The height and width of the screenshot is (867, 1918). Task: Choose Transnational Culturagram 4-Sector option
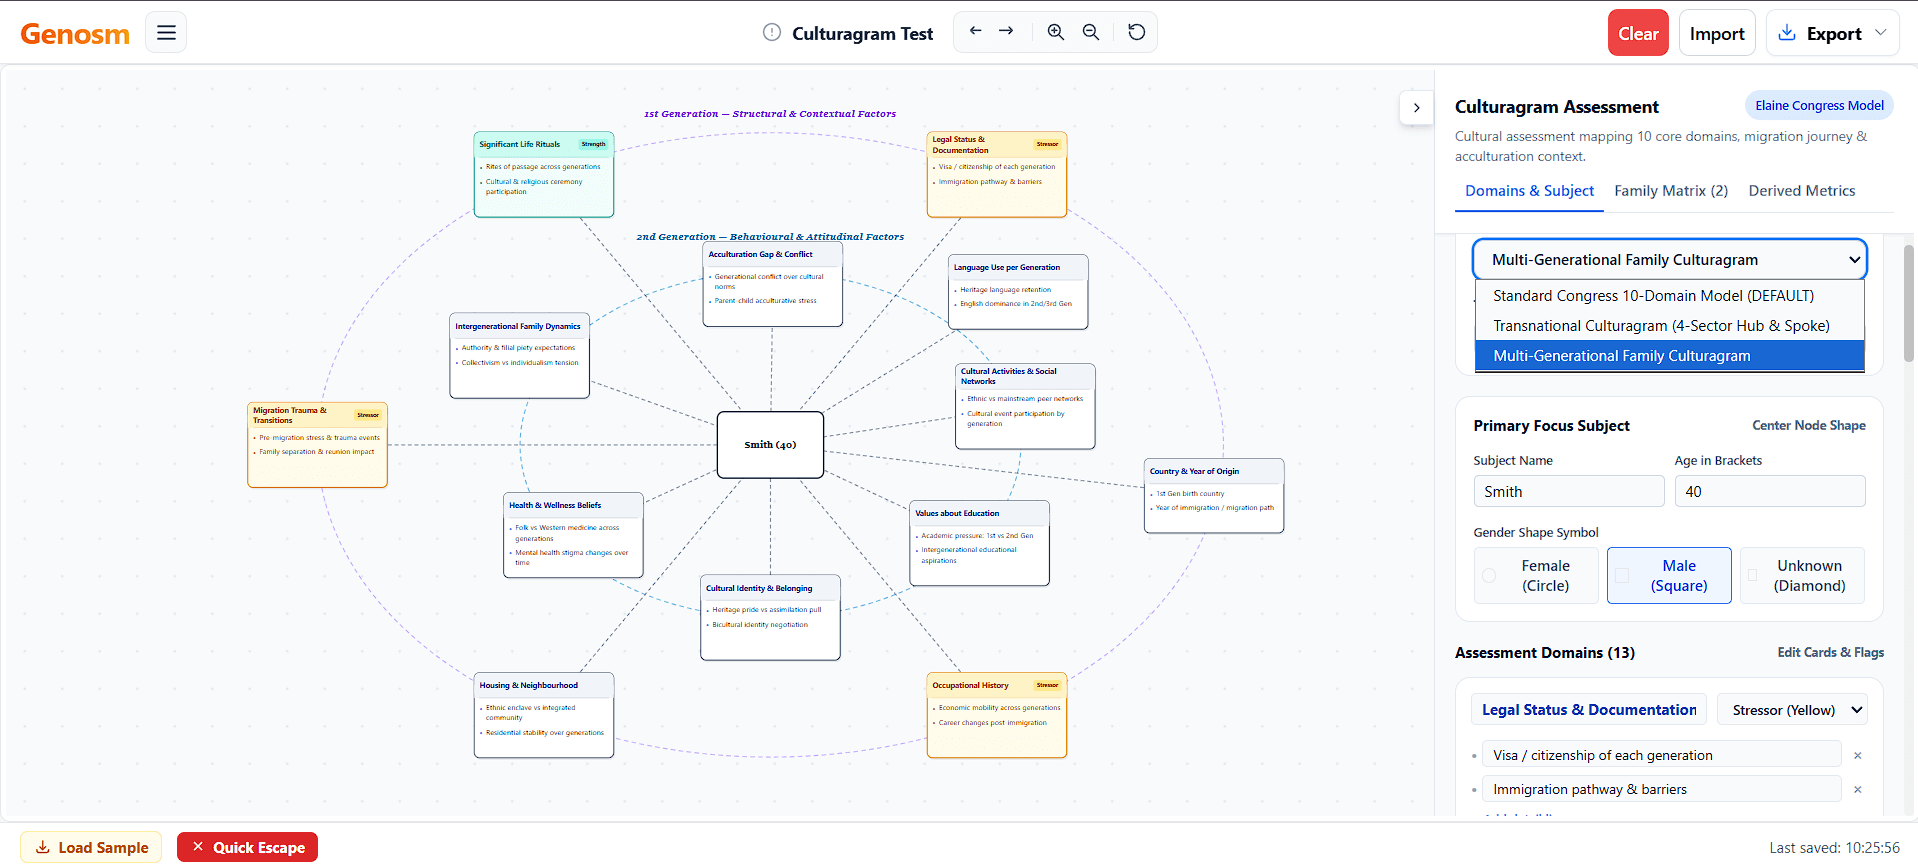(1669, 326)
